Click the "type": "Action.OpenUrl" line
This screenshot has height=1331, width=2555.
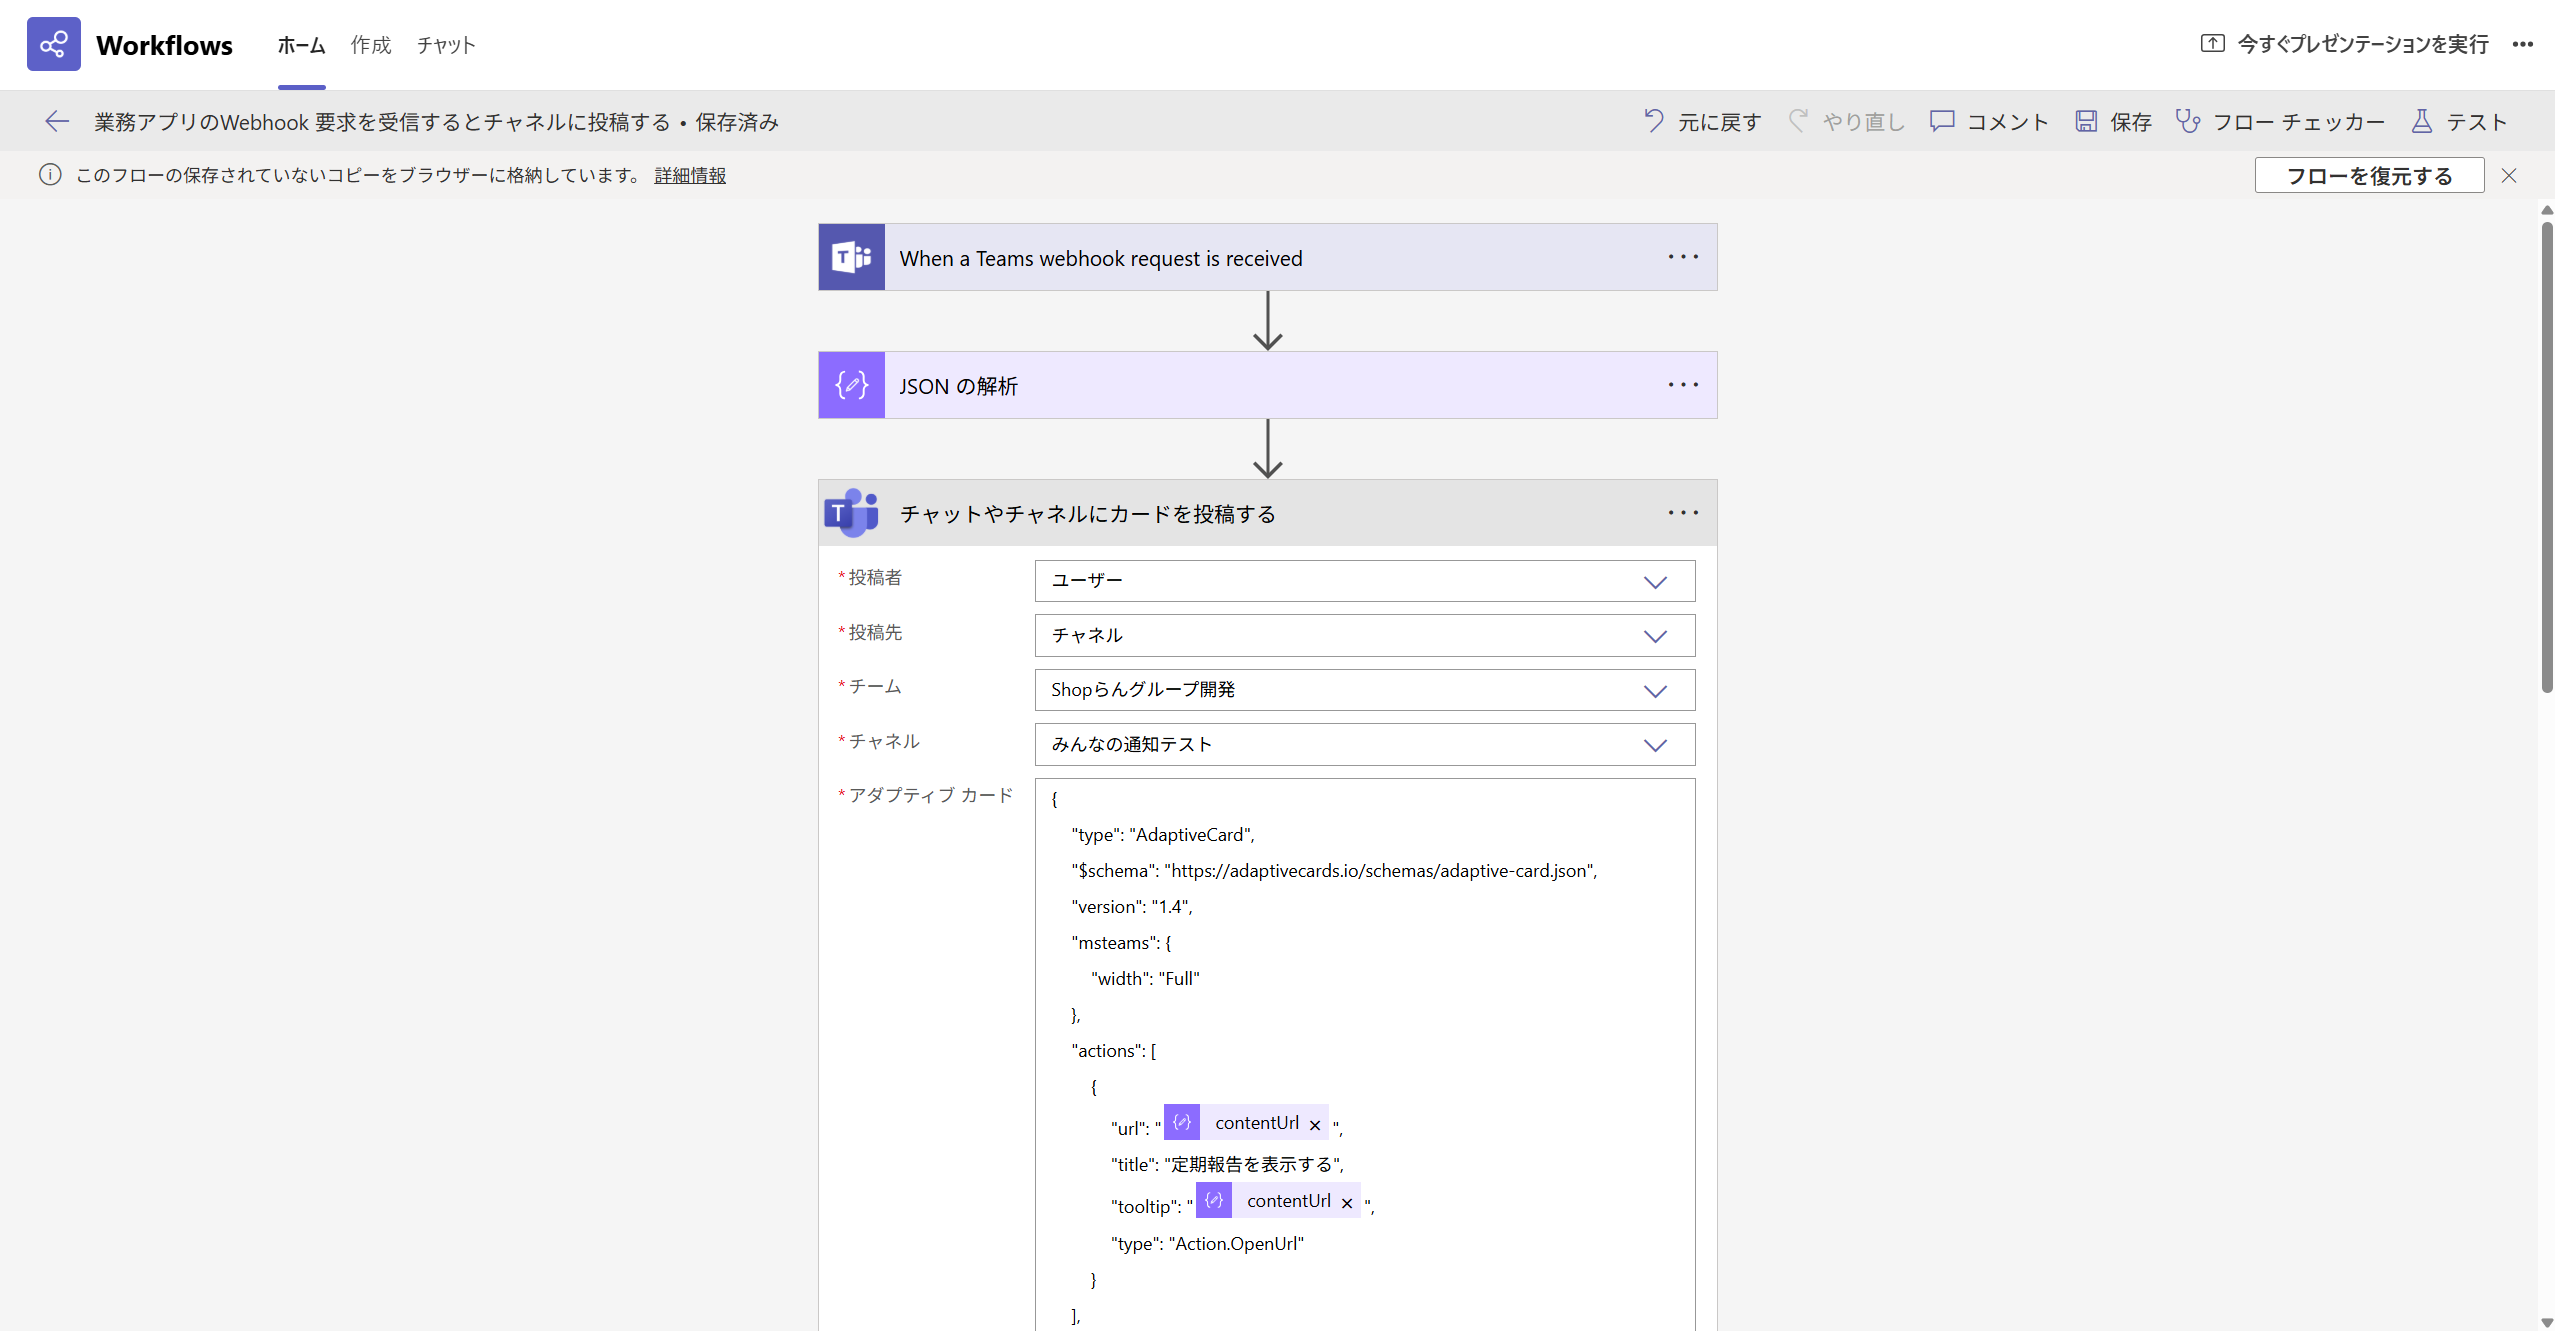click(1208, 1244)
